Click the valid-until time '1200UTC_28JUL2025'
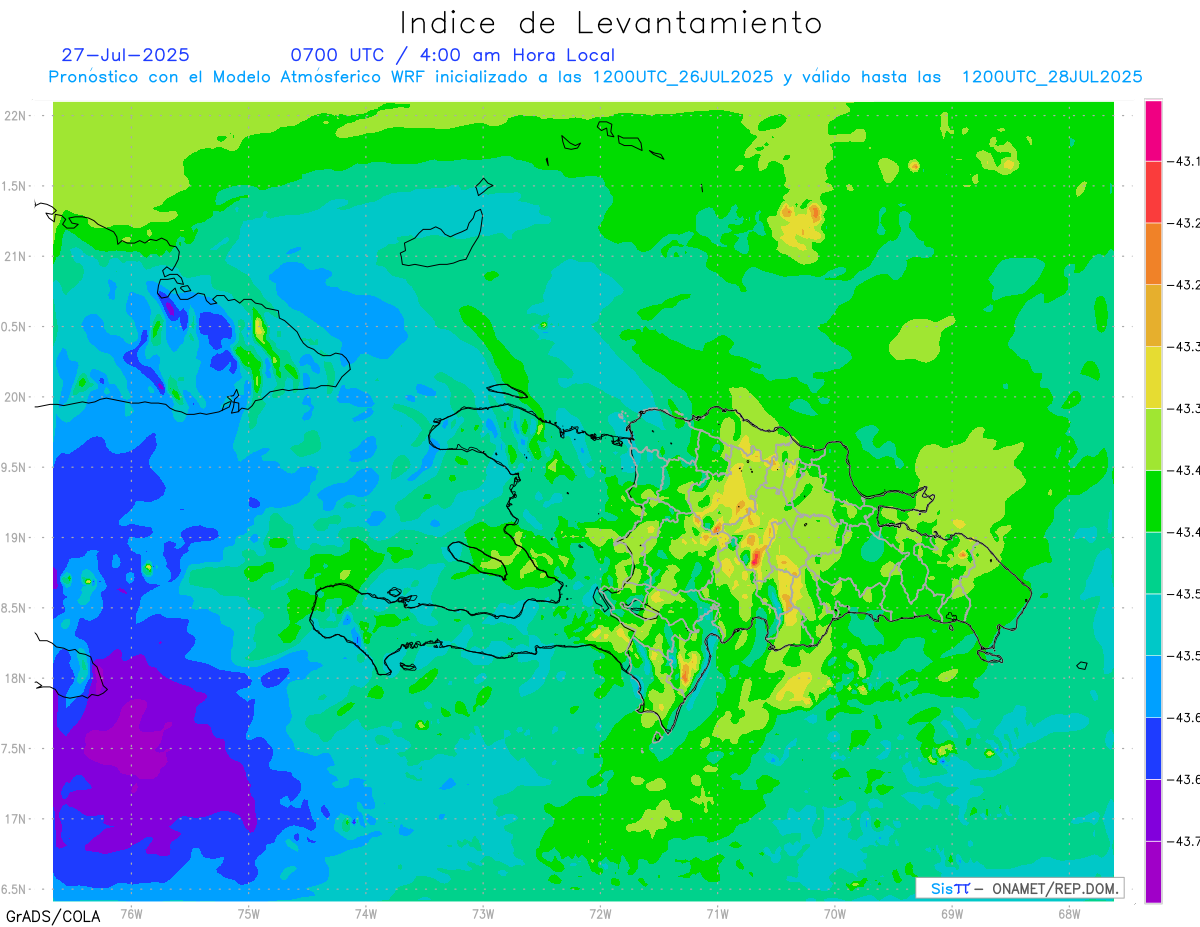 (1052, 77)
